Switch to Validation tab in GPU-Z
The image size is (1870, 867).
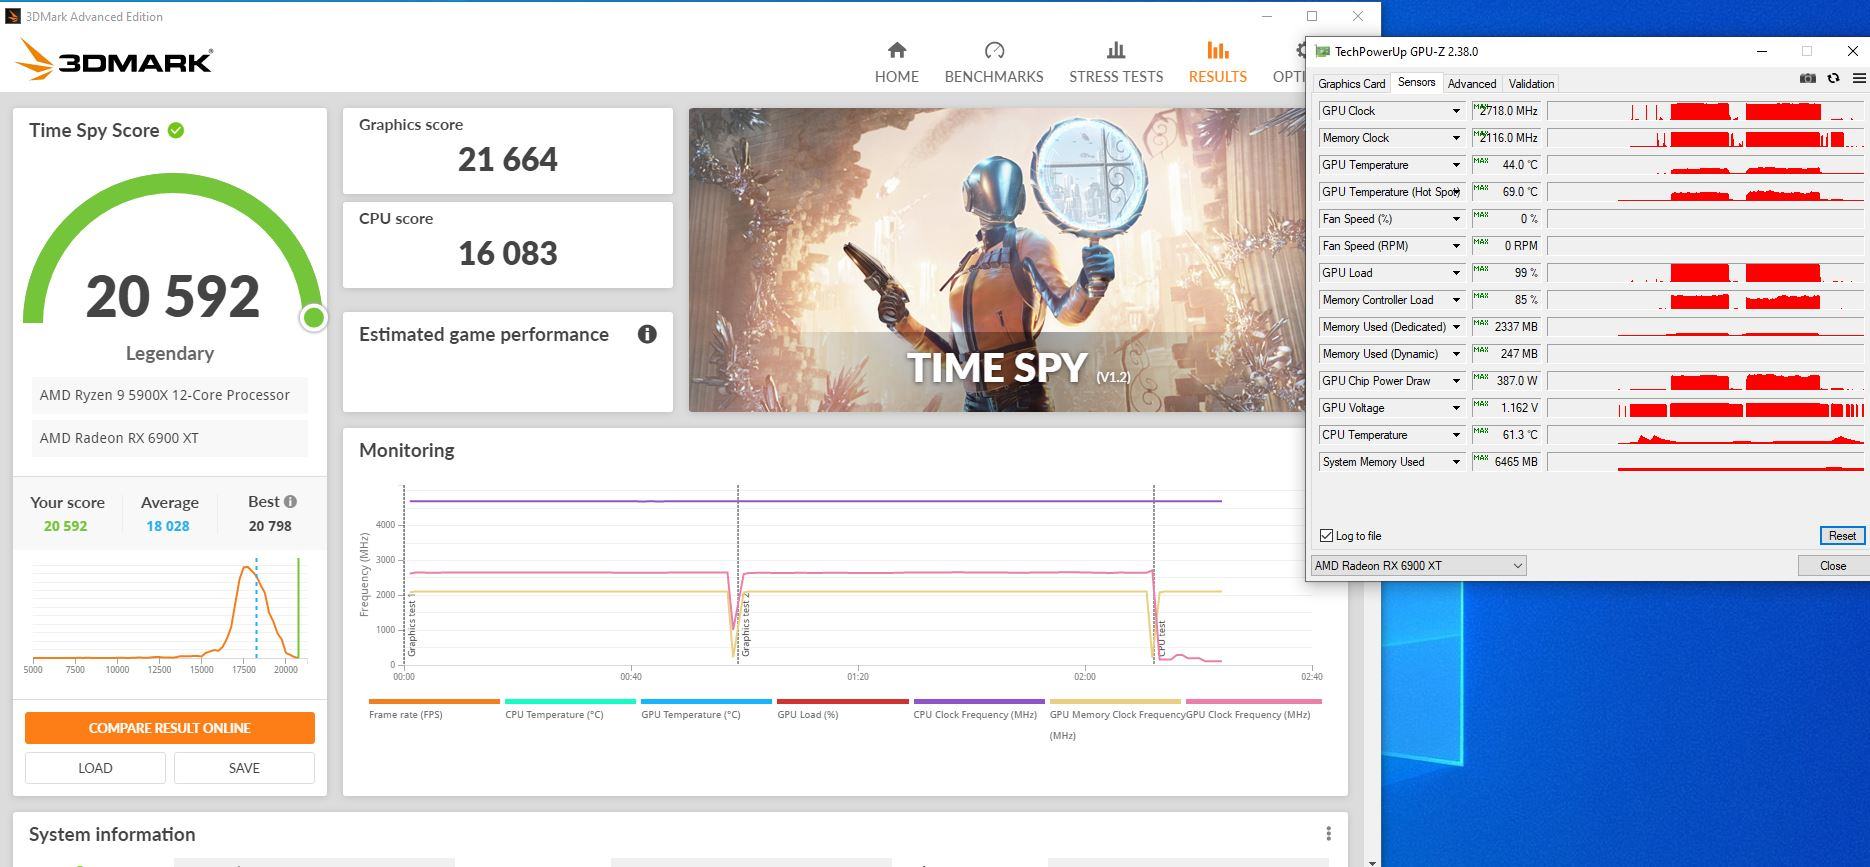pos(1531,84)
